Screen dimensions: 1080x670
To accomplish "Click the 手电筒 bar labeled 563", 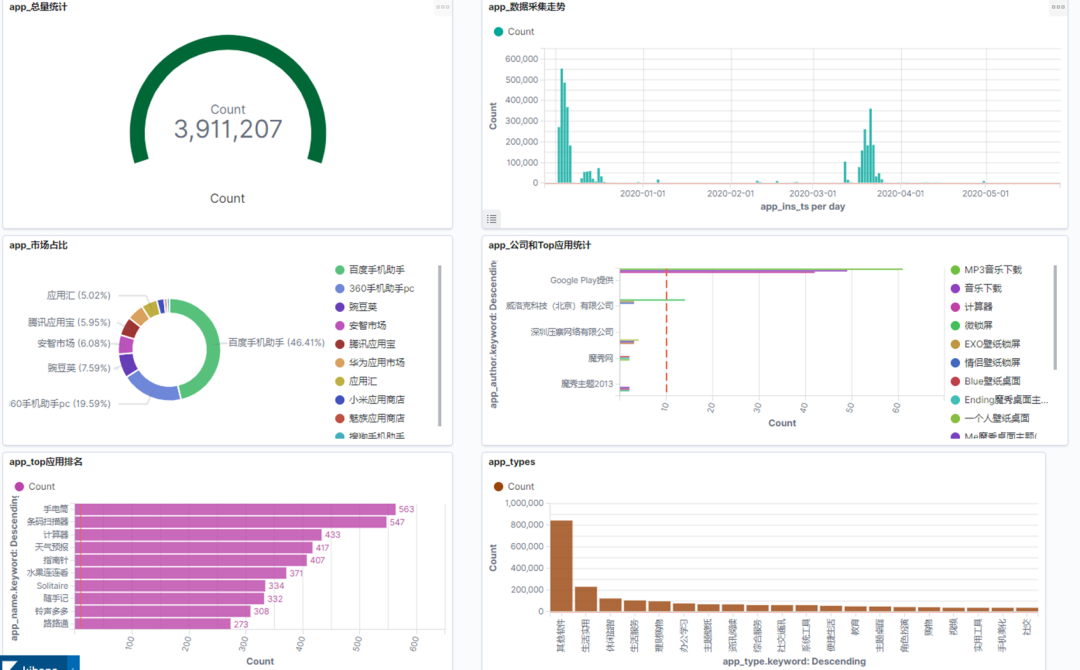I will [236, 510].
